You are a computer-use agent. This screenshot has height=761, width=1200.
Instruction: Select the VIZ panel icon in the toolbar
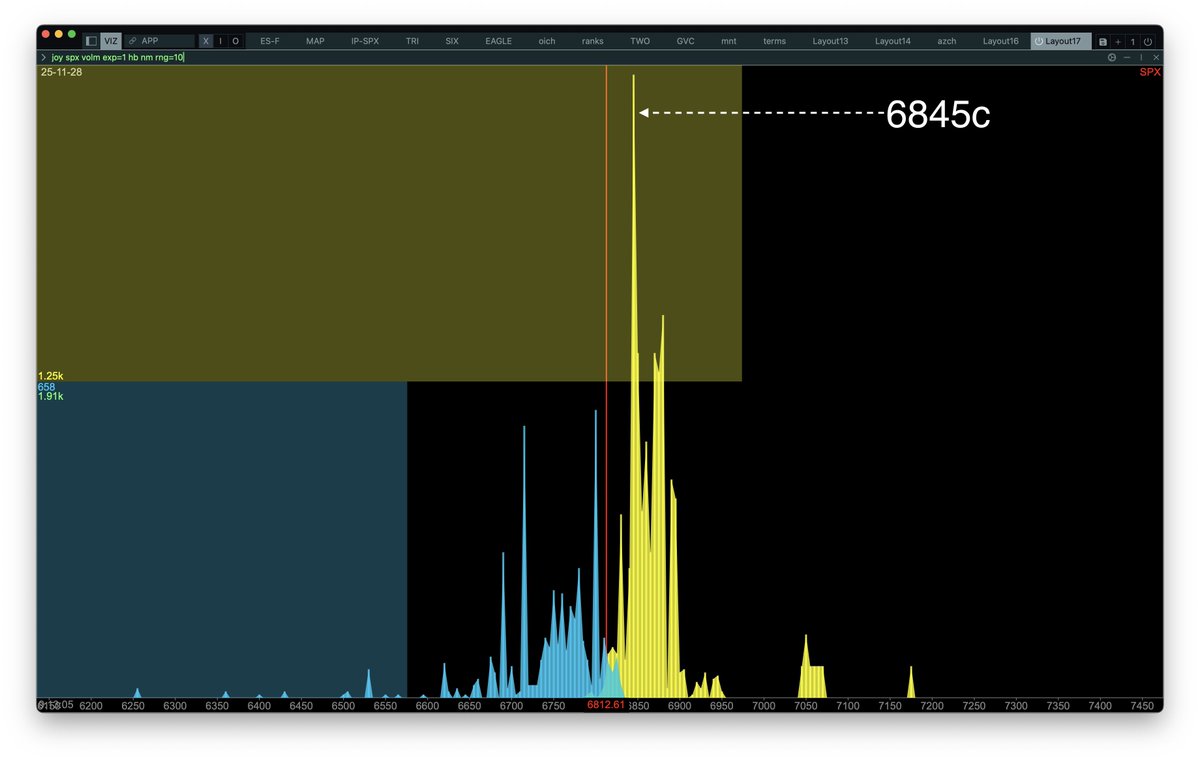tap(110, 41)
